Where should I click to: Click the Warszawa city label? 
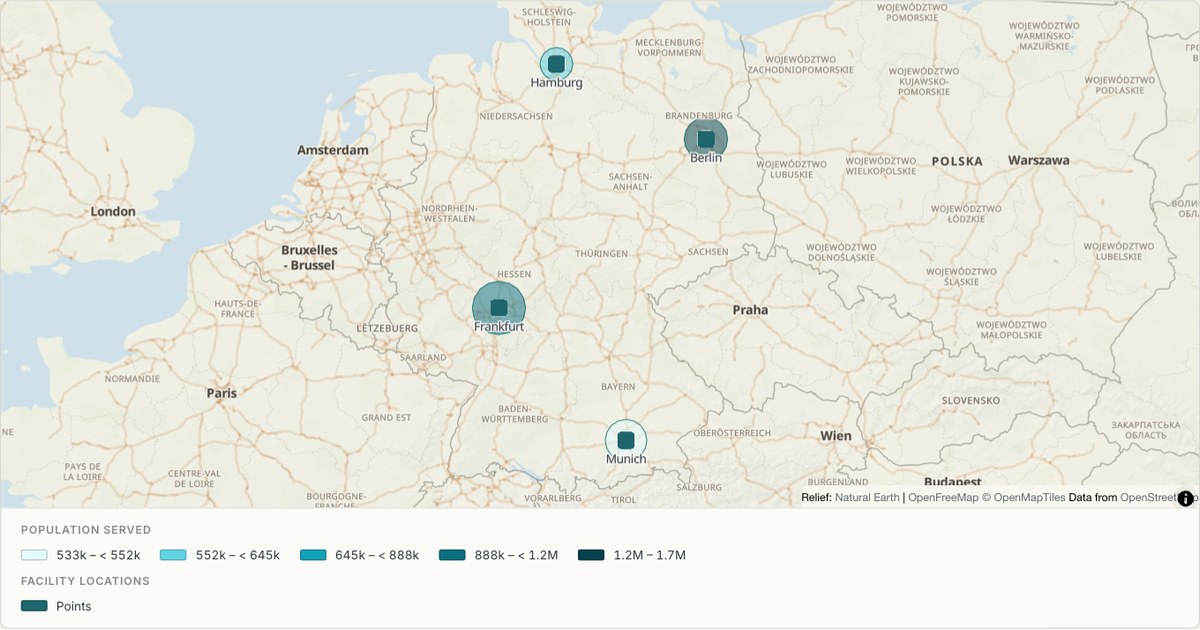point(1039,160)
